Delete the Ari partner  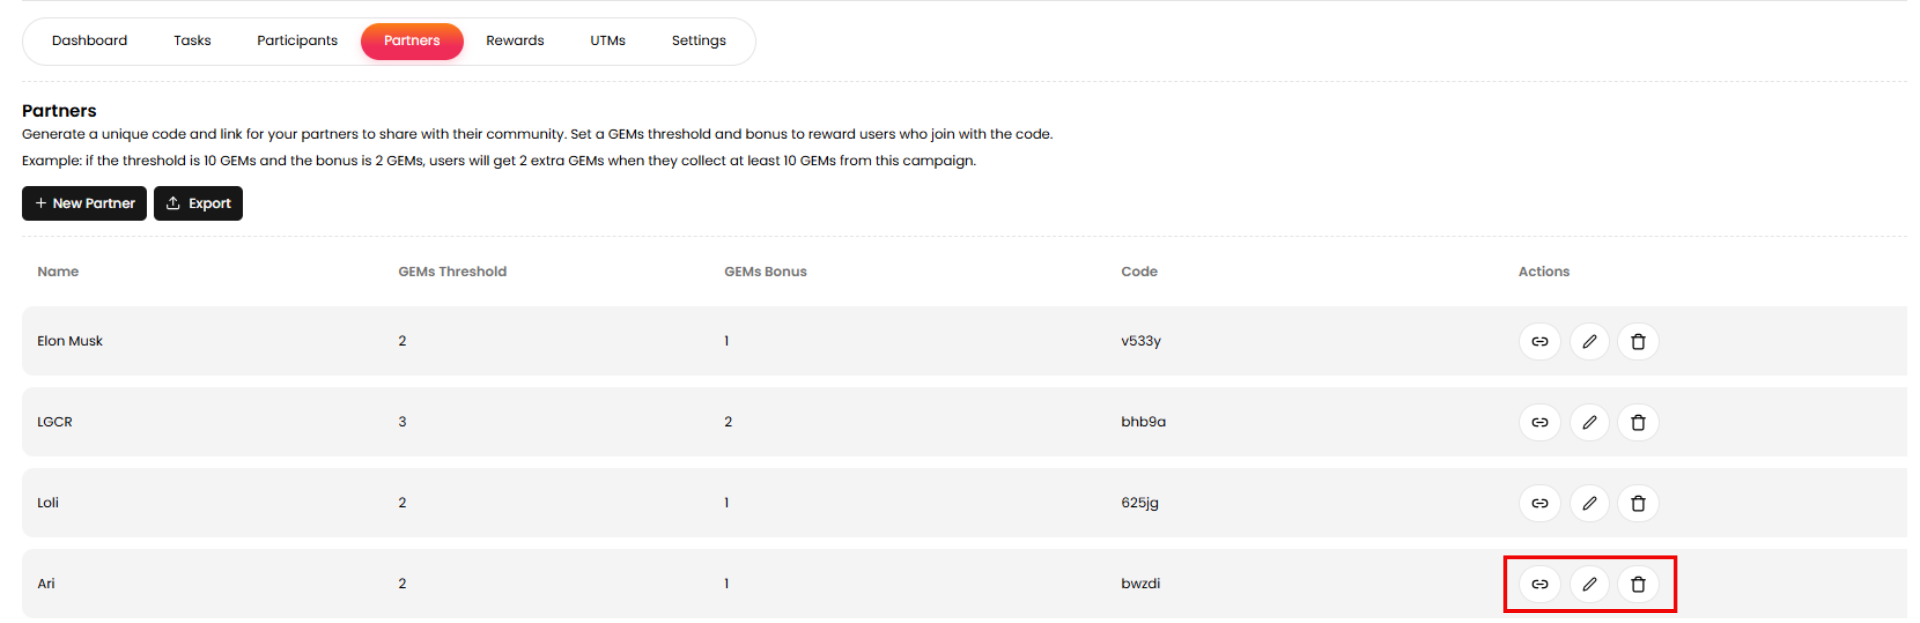pos(1638,585)
